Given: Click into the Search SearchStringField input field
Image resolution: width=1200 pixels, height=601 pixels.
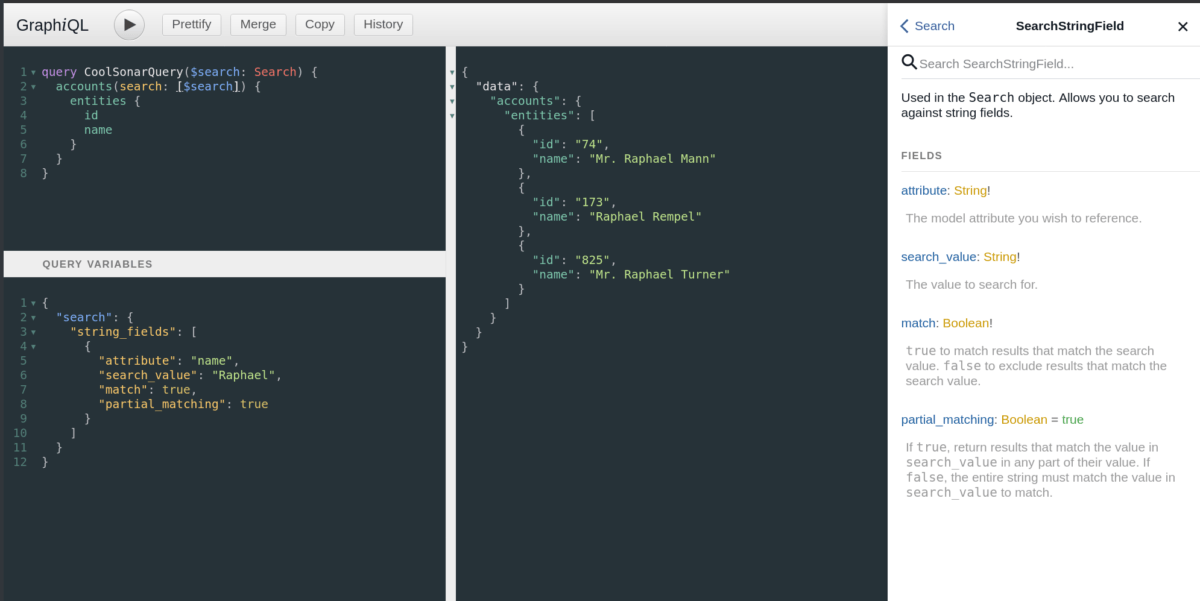Looking at the screenshot, I should tap(1010, 62).
